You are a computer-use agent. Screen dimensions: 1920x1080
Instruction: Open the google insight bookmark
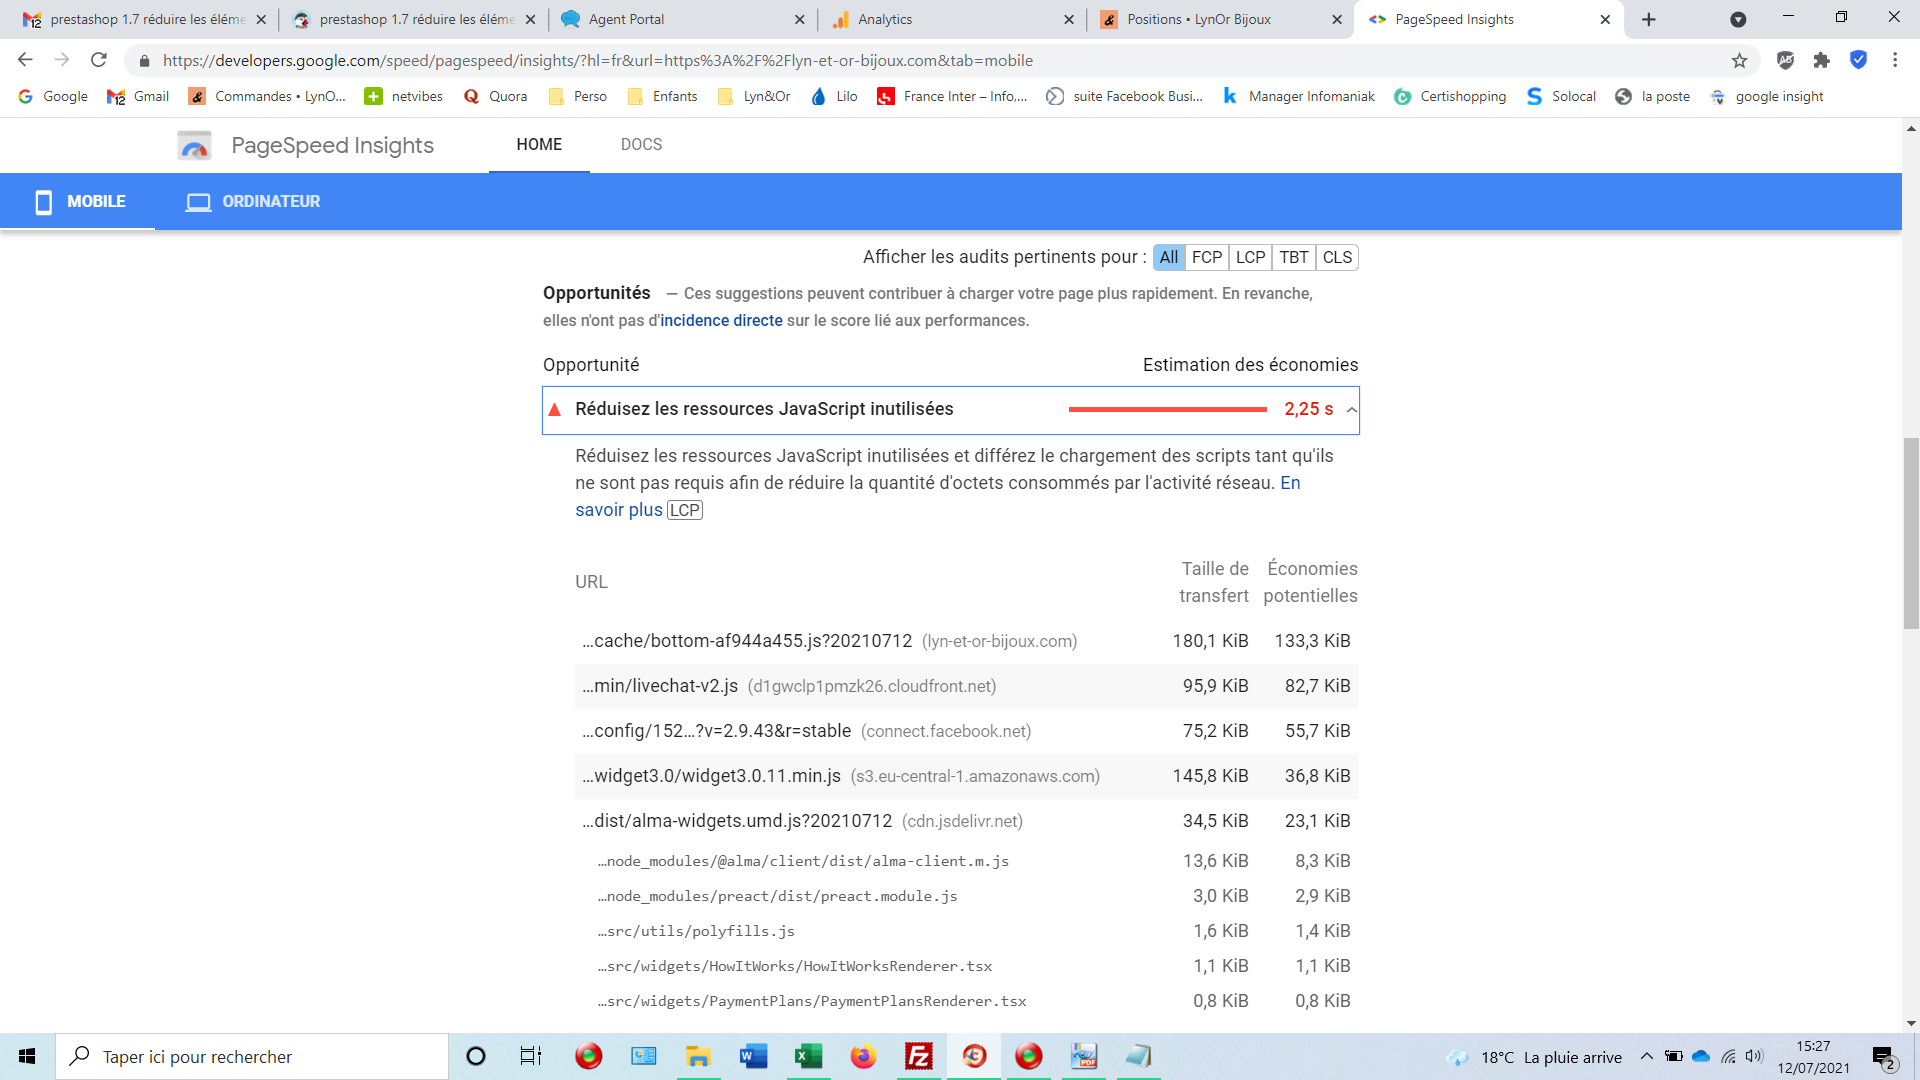(1766, 96)
